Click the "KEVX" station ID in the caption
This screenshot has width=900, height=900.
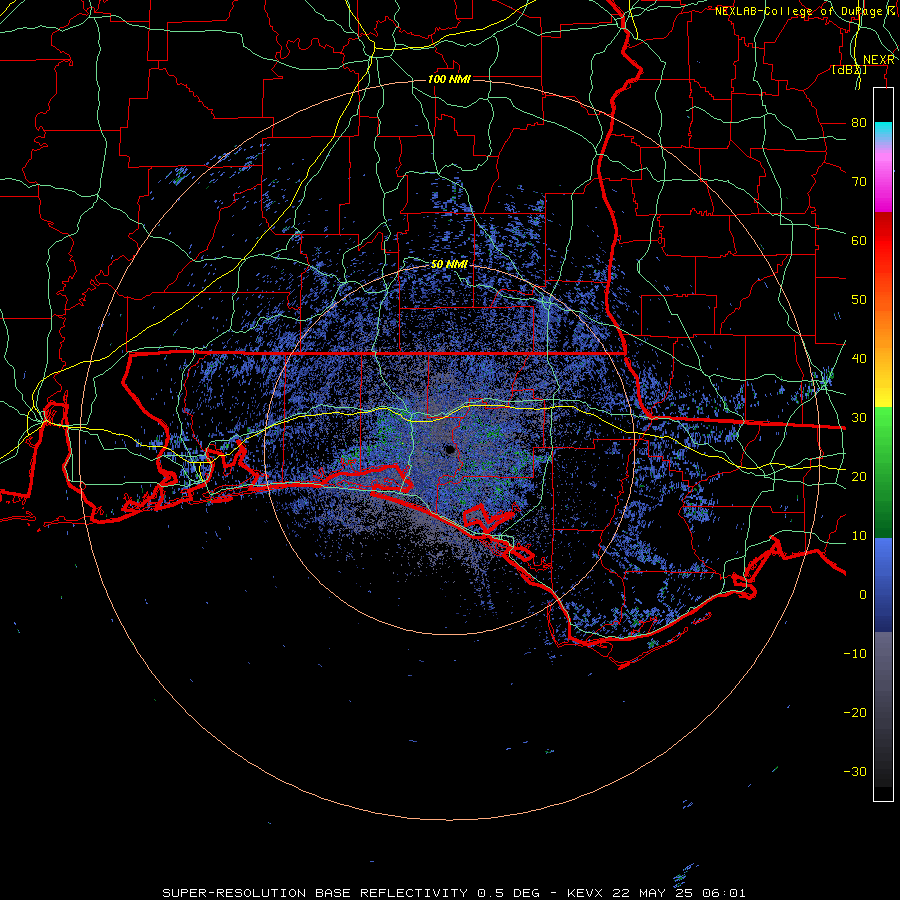pos(585,893)
